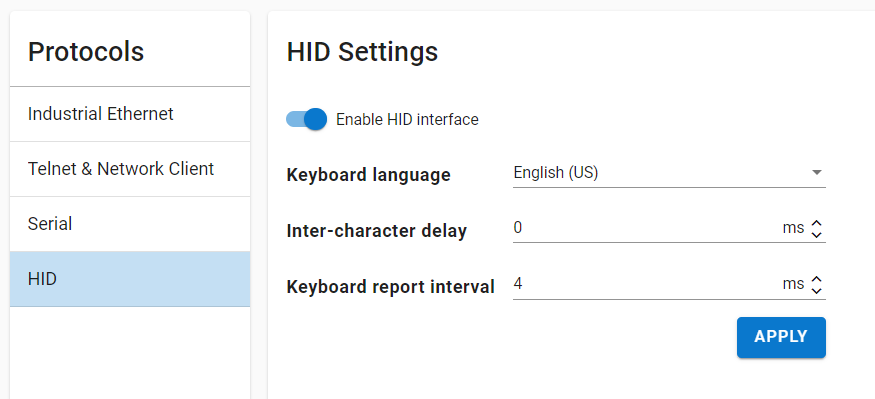Click the Keyboard report interval label
Viewport: 875px width, 399px height.
[391, 286]
